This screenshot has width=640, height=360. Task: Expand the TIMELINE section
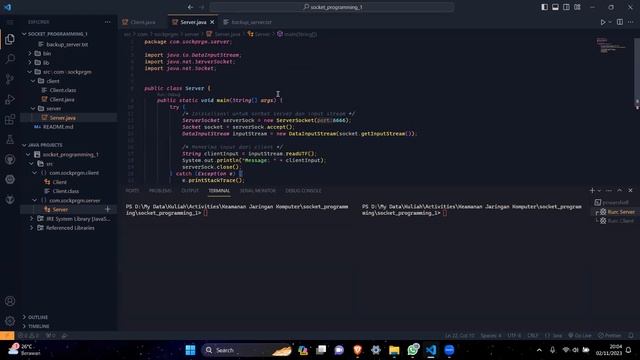(x=38, y=326)
